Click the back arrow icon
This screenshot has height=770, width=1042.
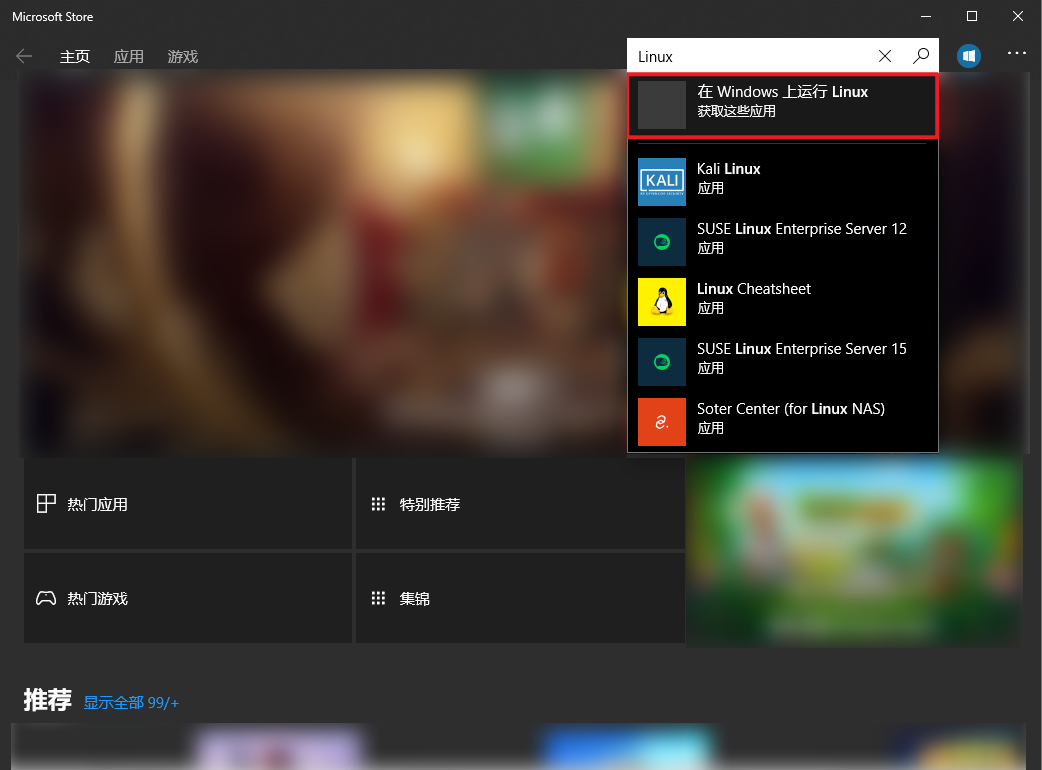coord(24,56)
